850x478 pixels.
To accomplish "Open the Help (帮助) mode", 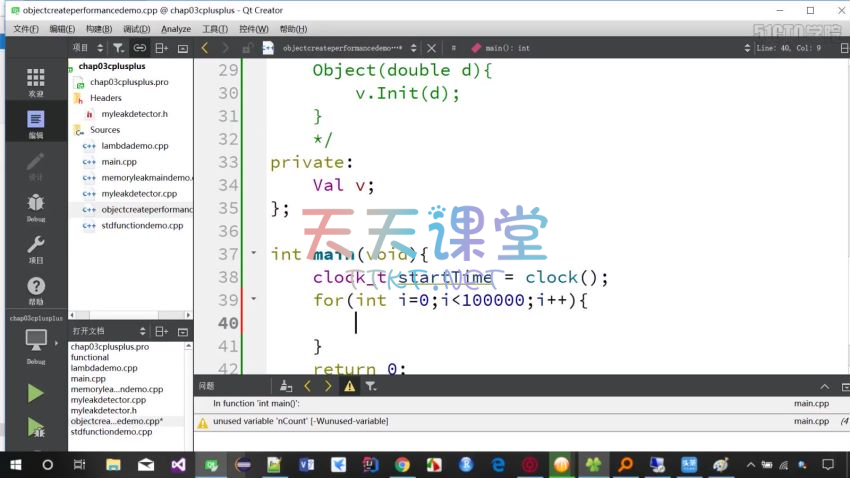I will (35, 290).
